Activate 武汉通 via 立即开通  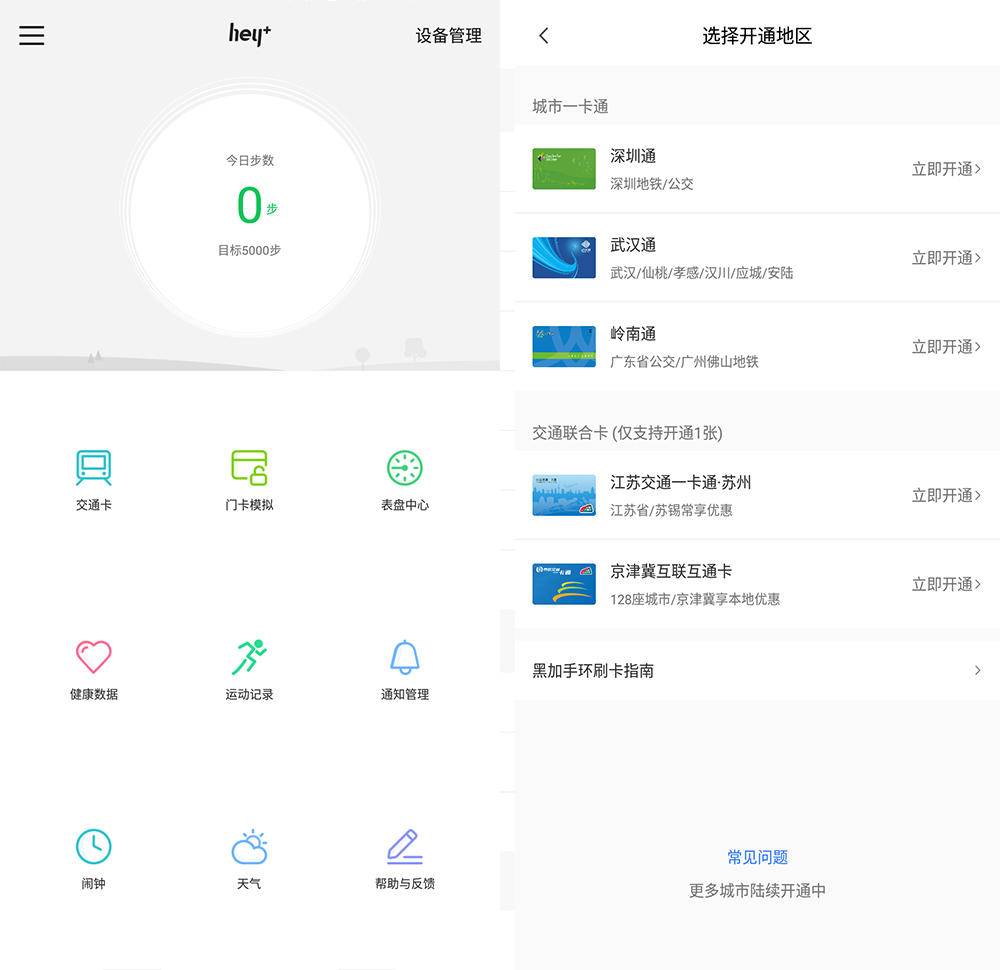pyautogui.click(x=941, y=258)
